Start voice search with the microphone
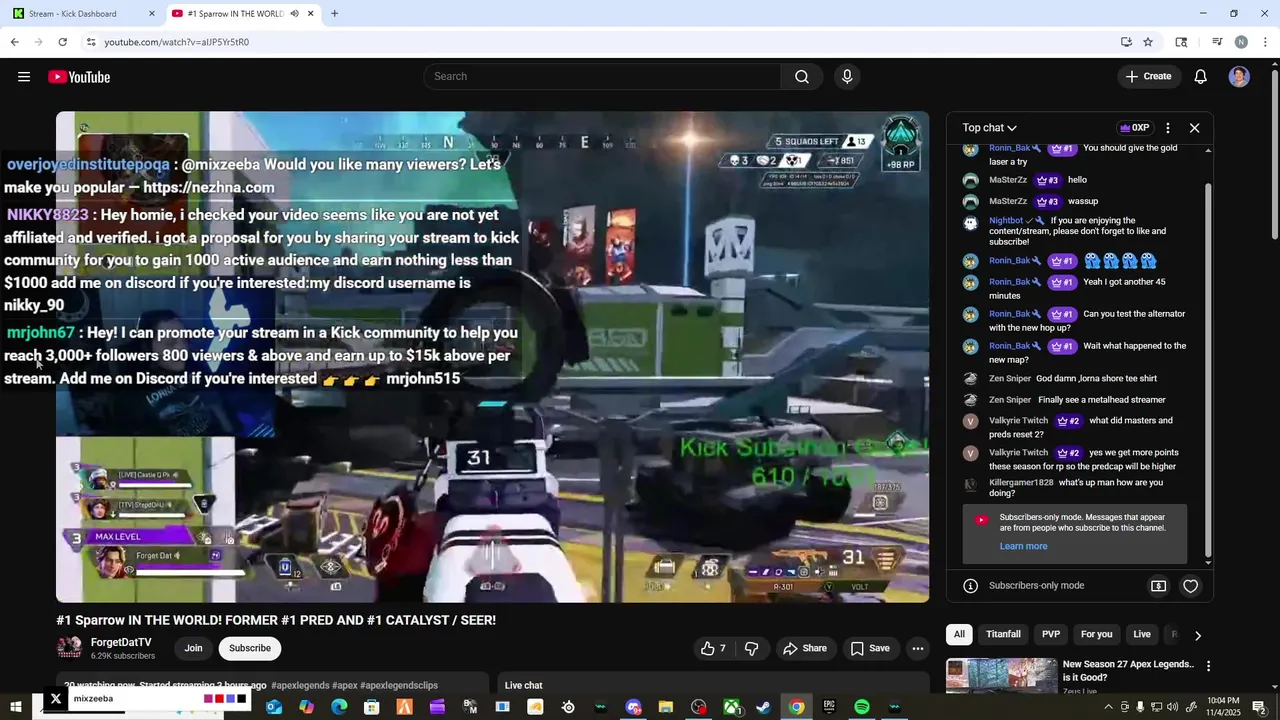The width and height of the screenshot is (1280, 720). [x=847, y=77]
